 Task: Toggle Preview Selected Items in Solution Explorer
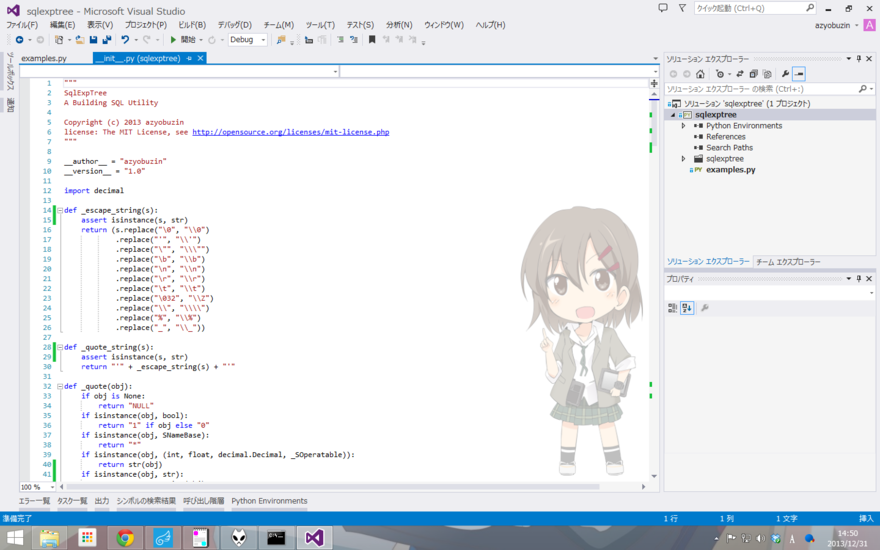pos(799,74)
